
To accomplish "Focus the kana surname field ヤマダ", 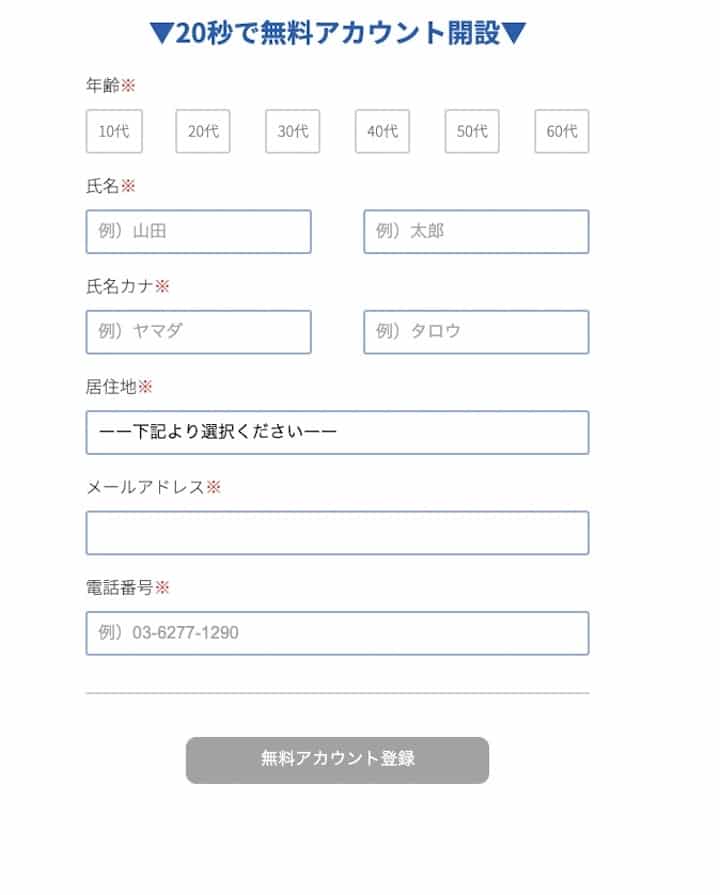I will tap(199, 332).
